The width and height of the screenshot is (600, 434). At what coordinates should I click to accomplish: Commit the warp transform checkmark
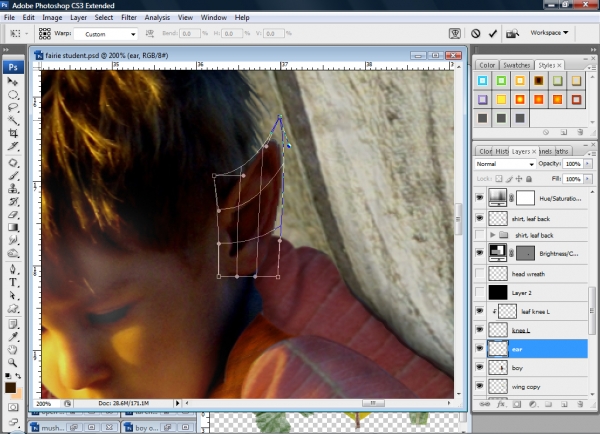[x=492, y=34]
